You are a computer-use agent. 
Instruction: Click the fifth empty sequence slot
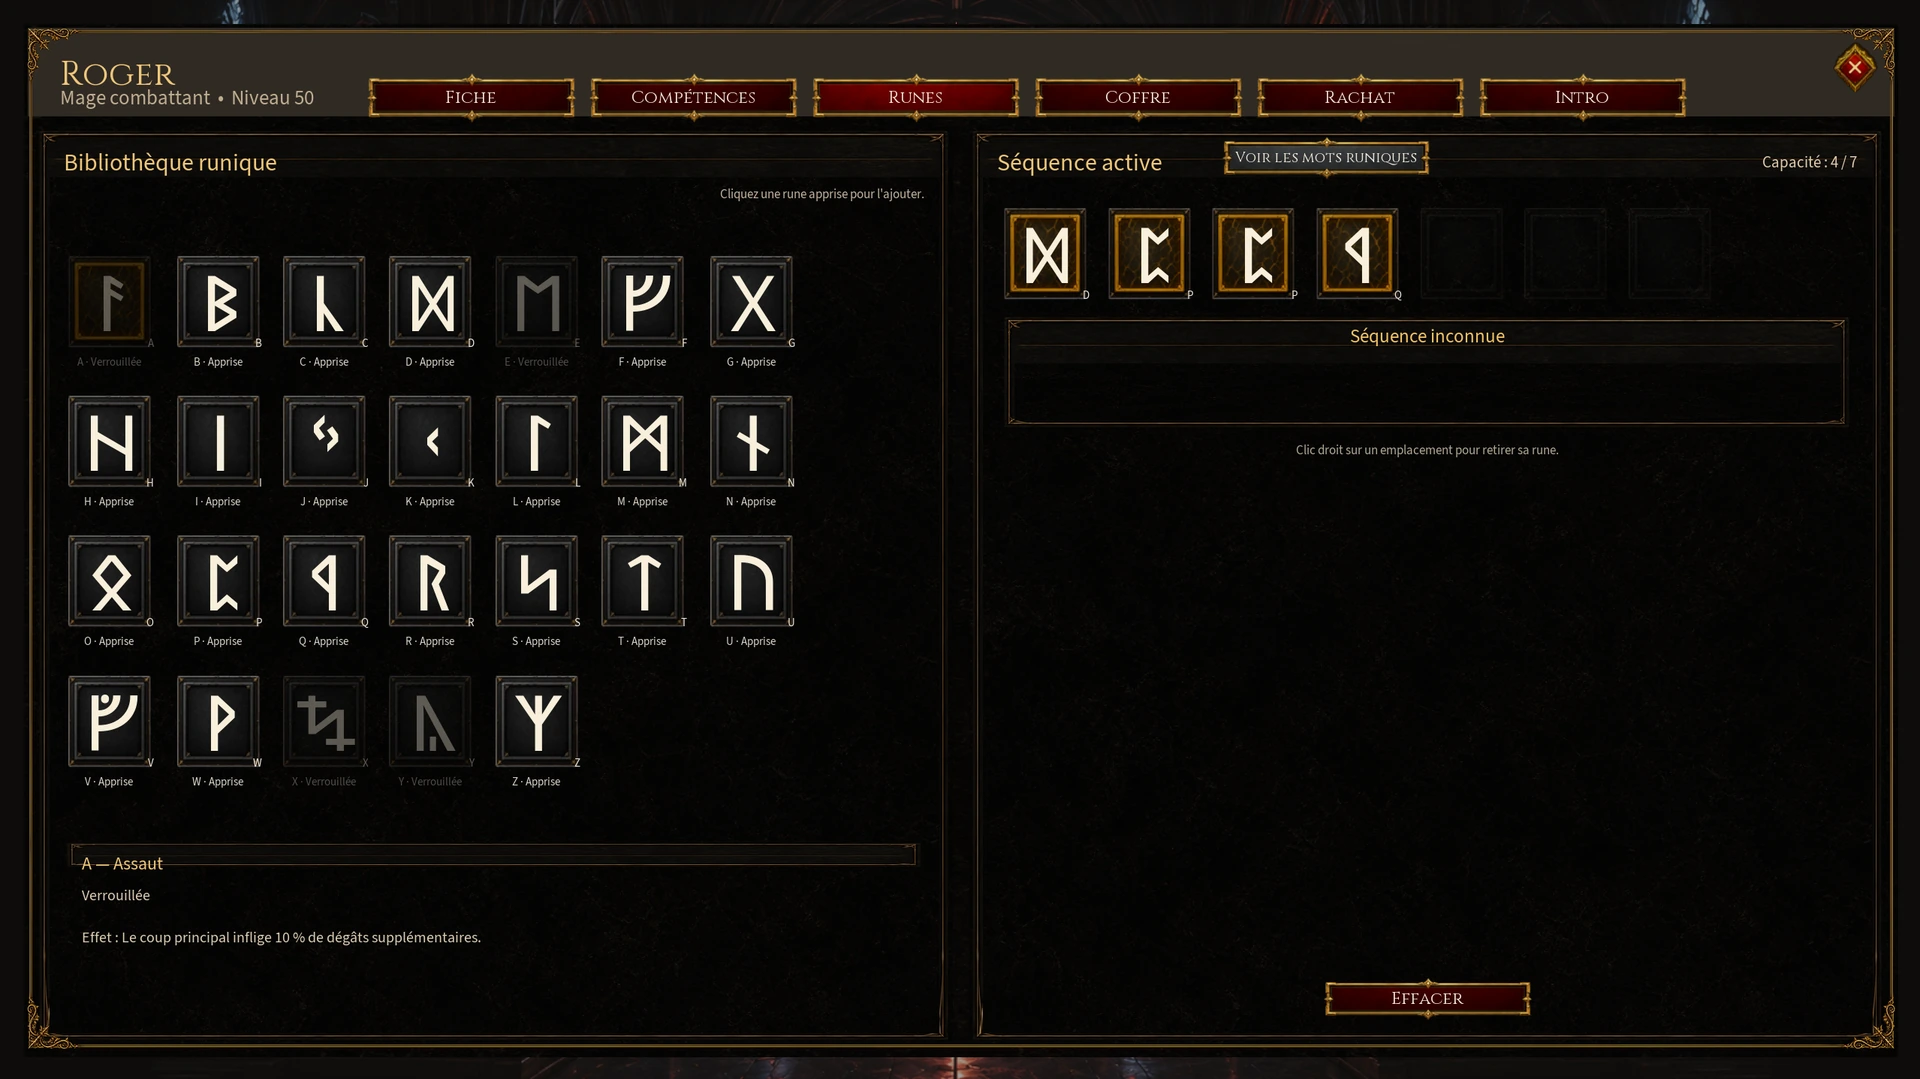point(1461,254)
